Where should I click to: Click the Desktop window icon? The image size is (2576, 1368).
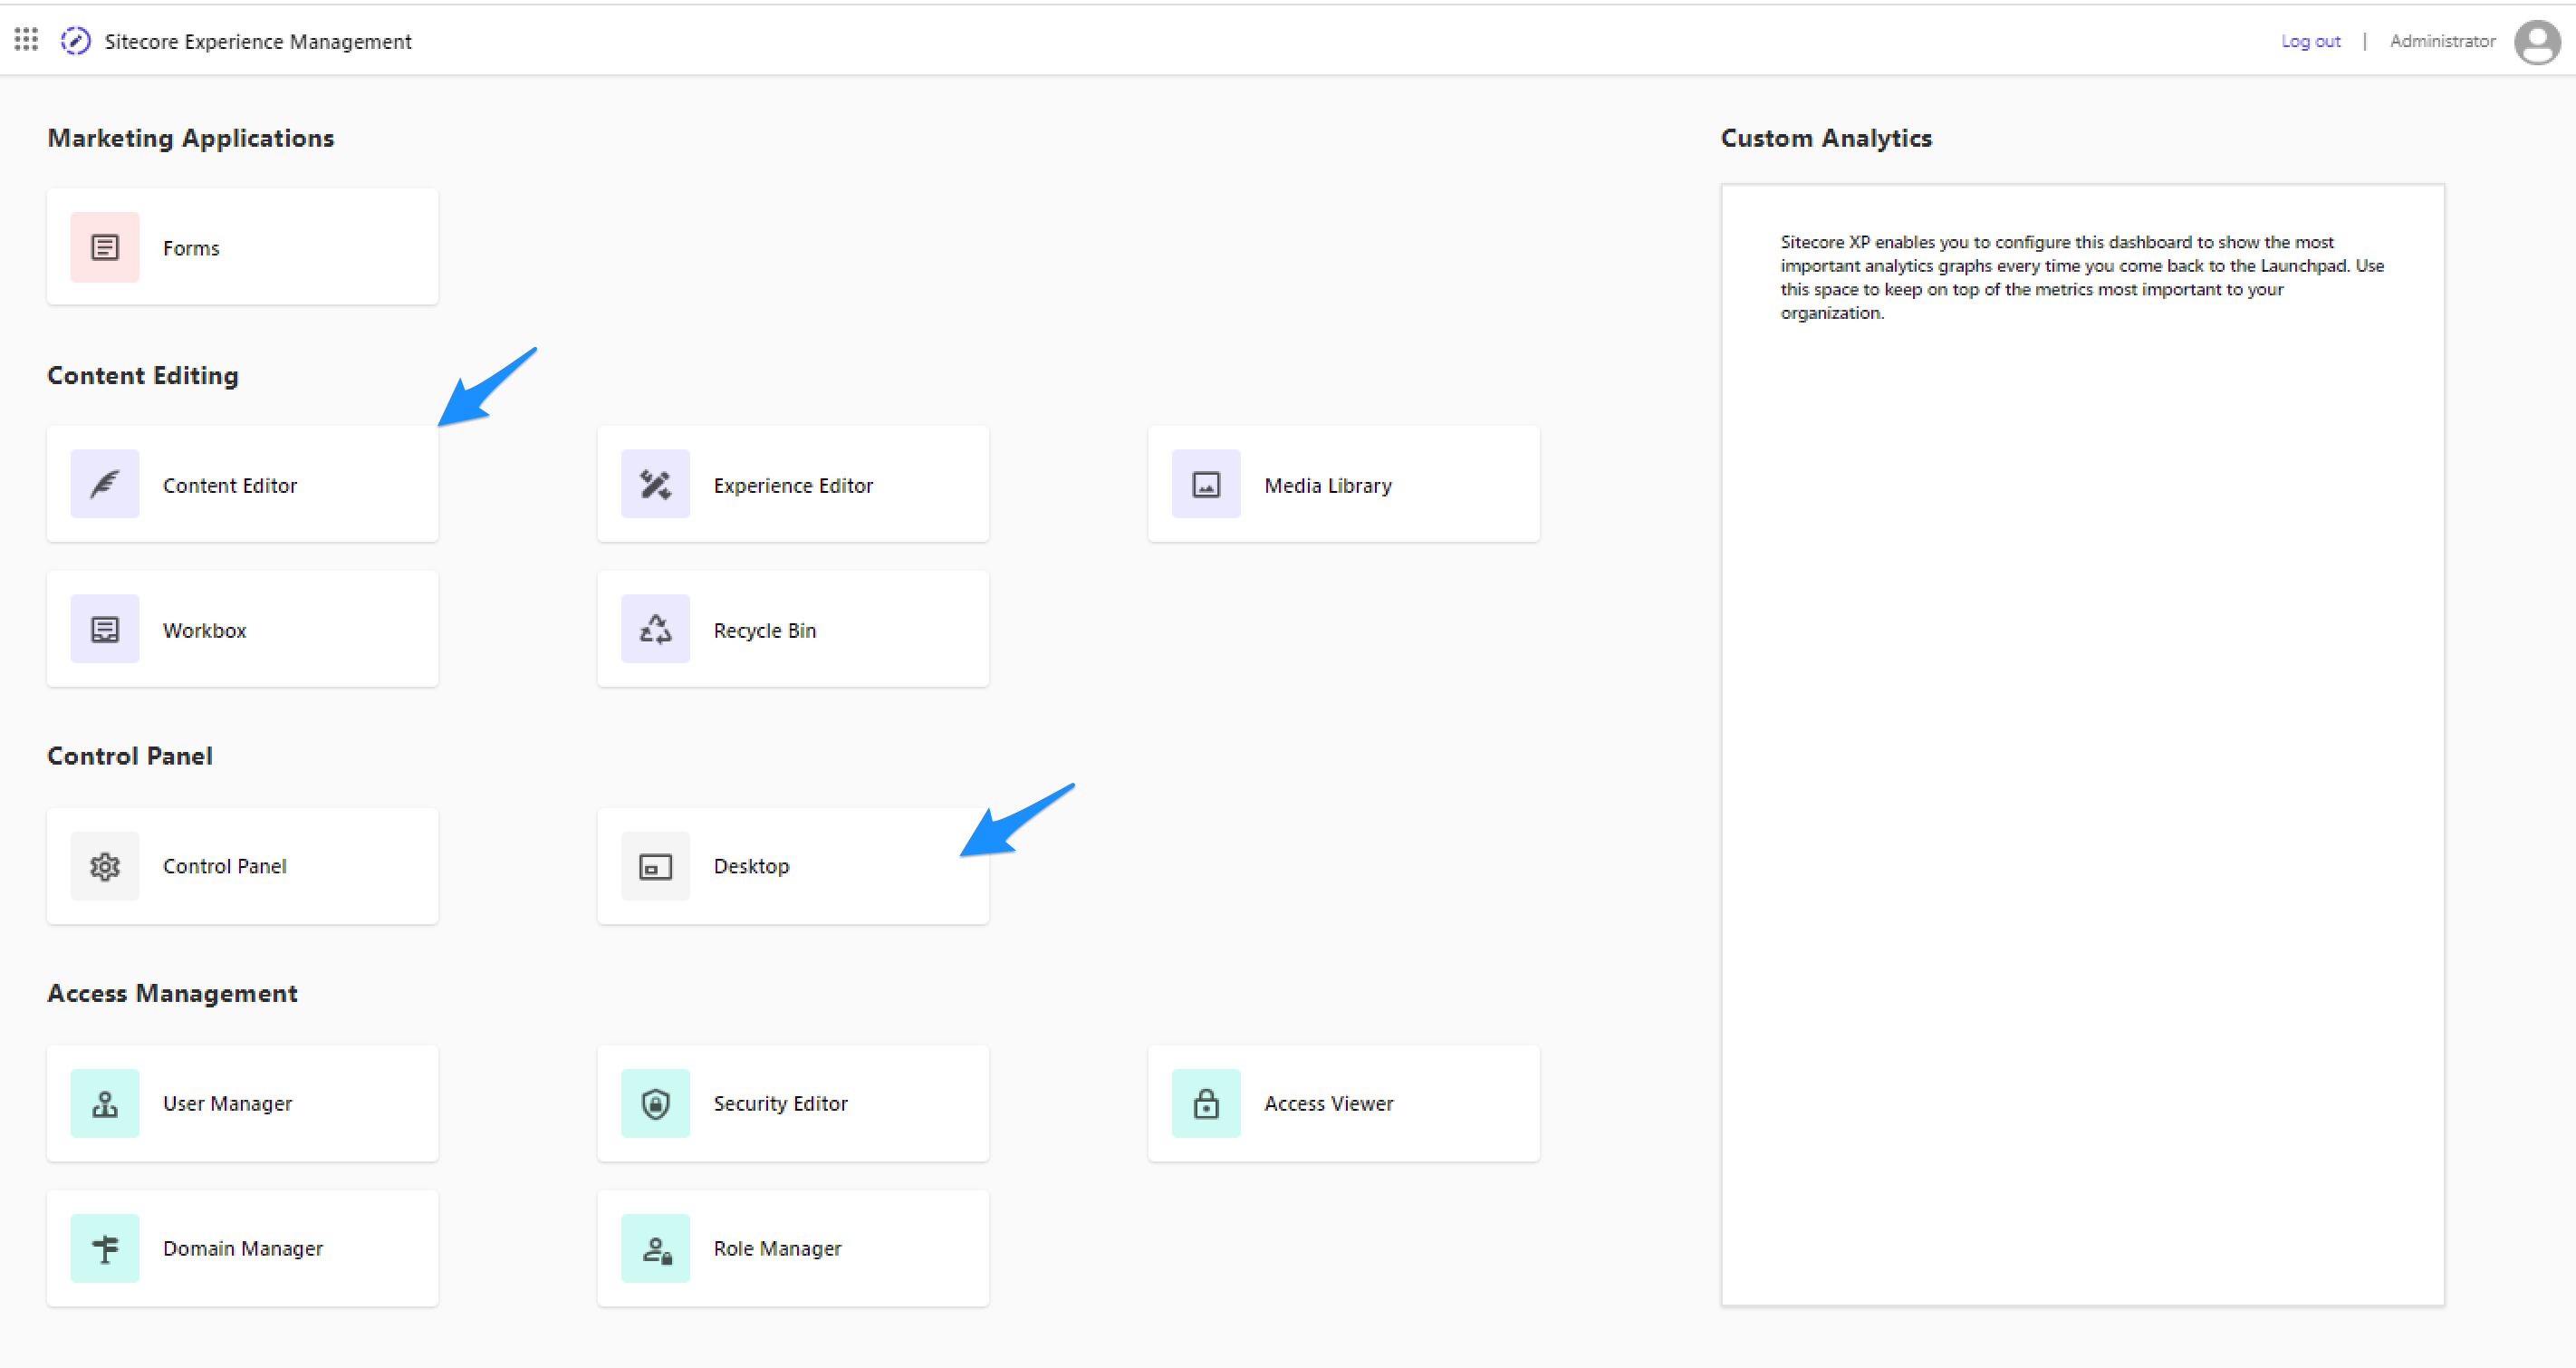655,866
